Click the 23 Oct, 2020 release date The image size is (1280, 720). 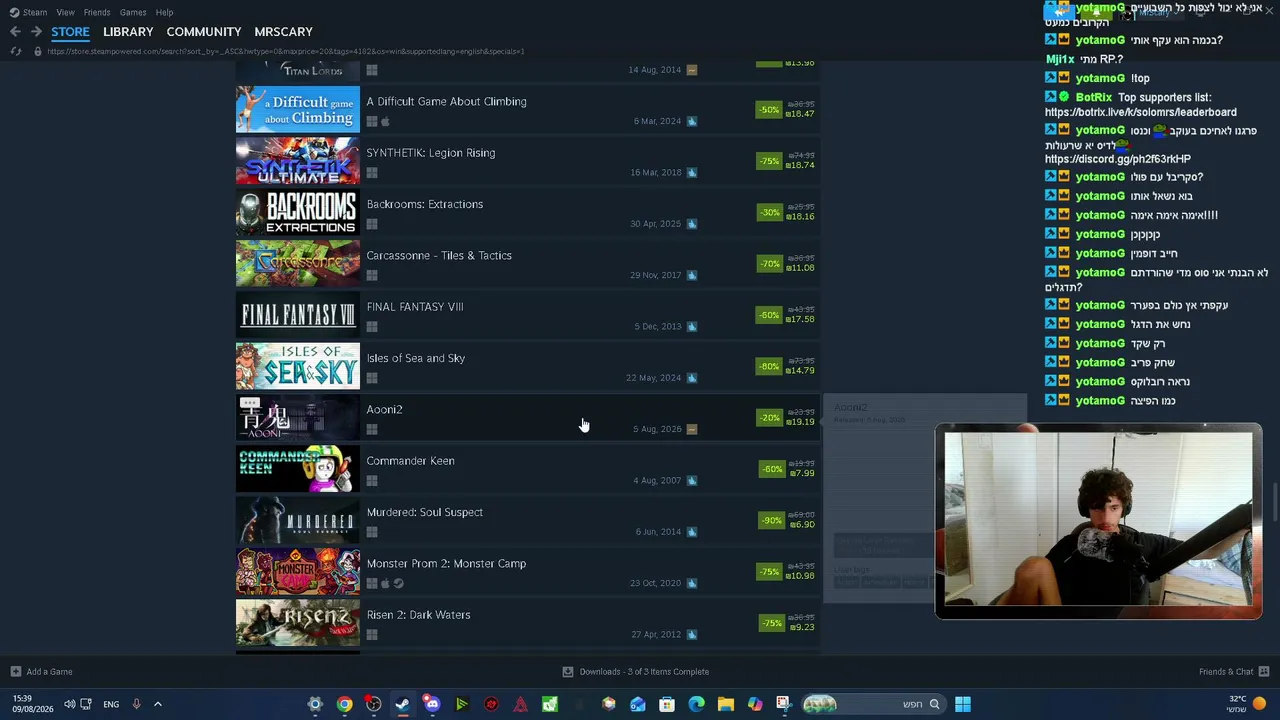656,583
